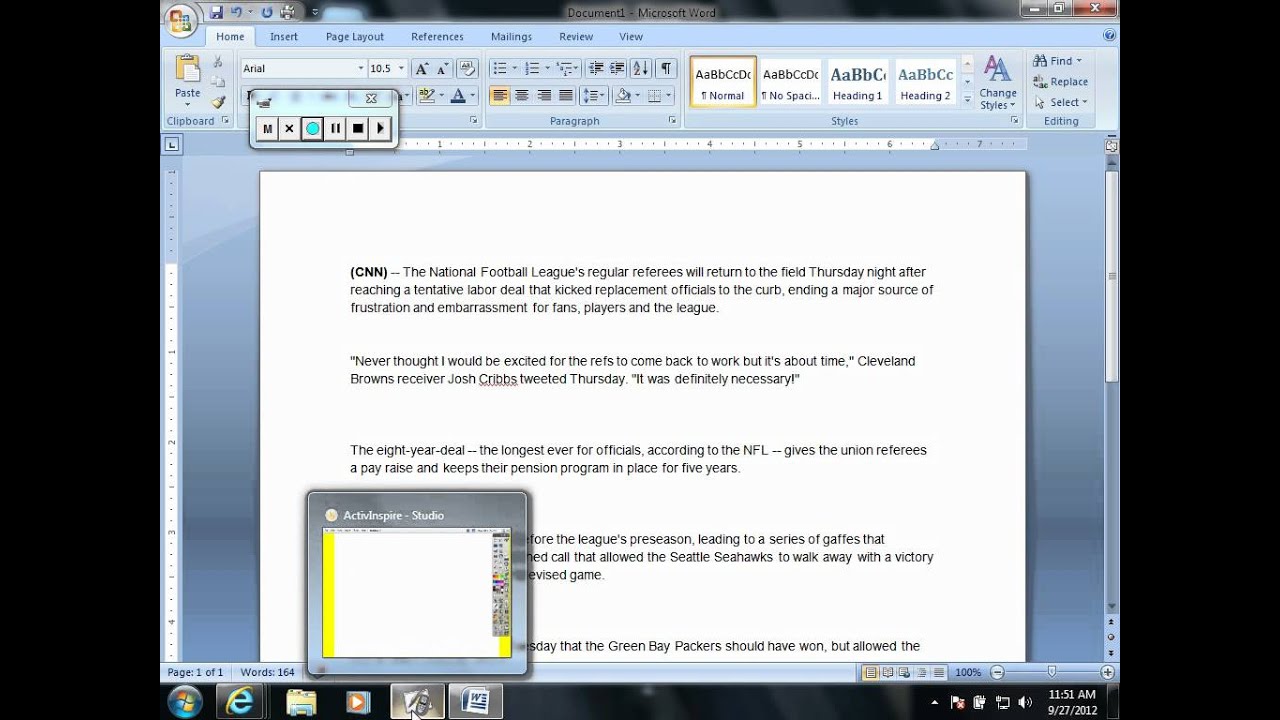The image size is (1280, 720).
Task: Apply the No Spacing style
Action: [790, 81]
